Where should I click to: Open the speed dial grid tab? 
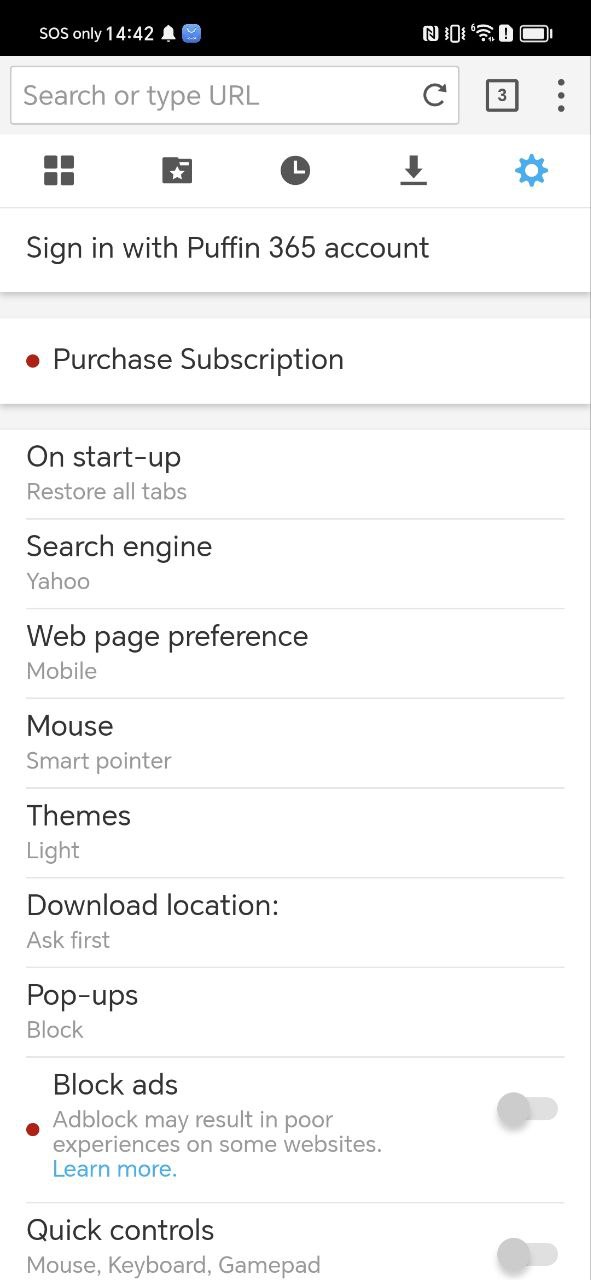click(x=59, y=171)
